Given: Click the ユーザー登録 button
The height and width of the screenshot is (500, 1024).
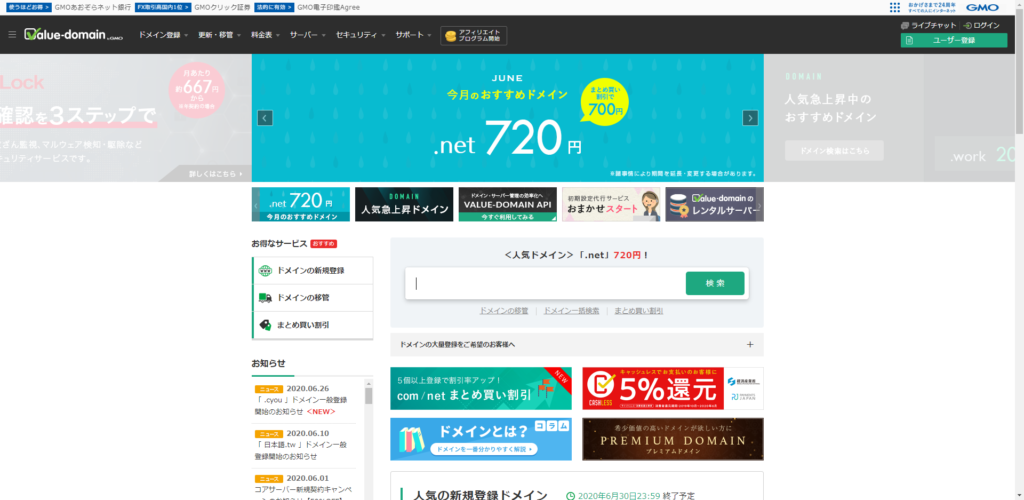Looking at the screenshot, I should tap(953, 40).
